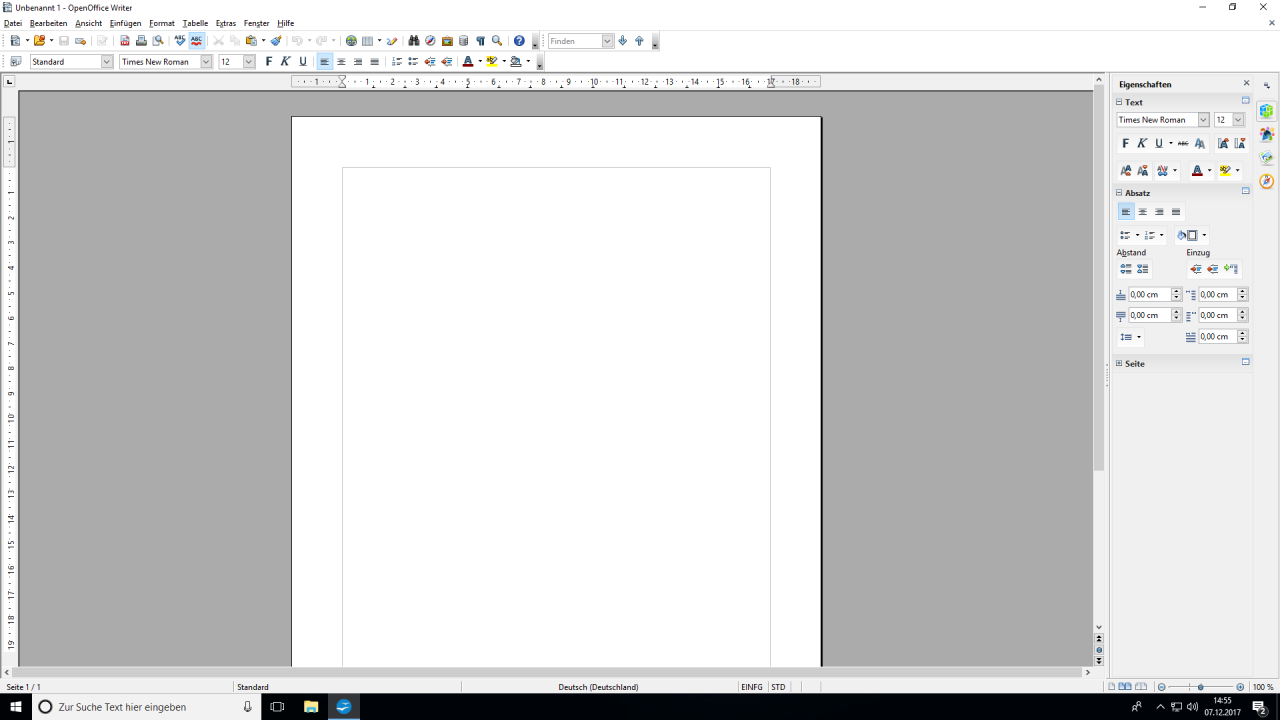Toggle numbering list in formatting toolbar
Screen dimensions: 1280x720
point(397,61)
